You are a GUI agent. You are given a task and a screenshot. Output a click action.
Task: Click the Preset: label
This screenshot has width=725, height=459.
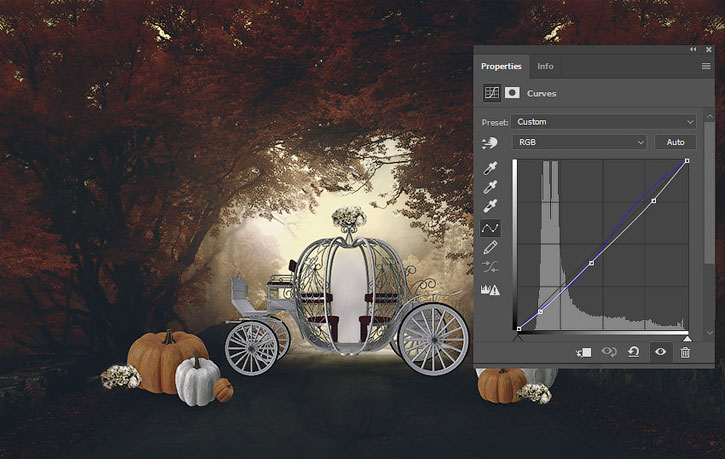point(495,122)
